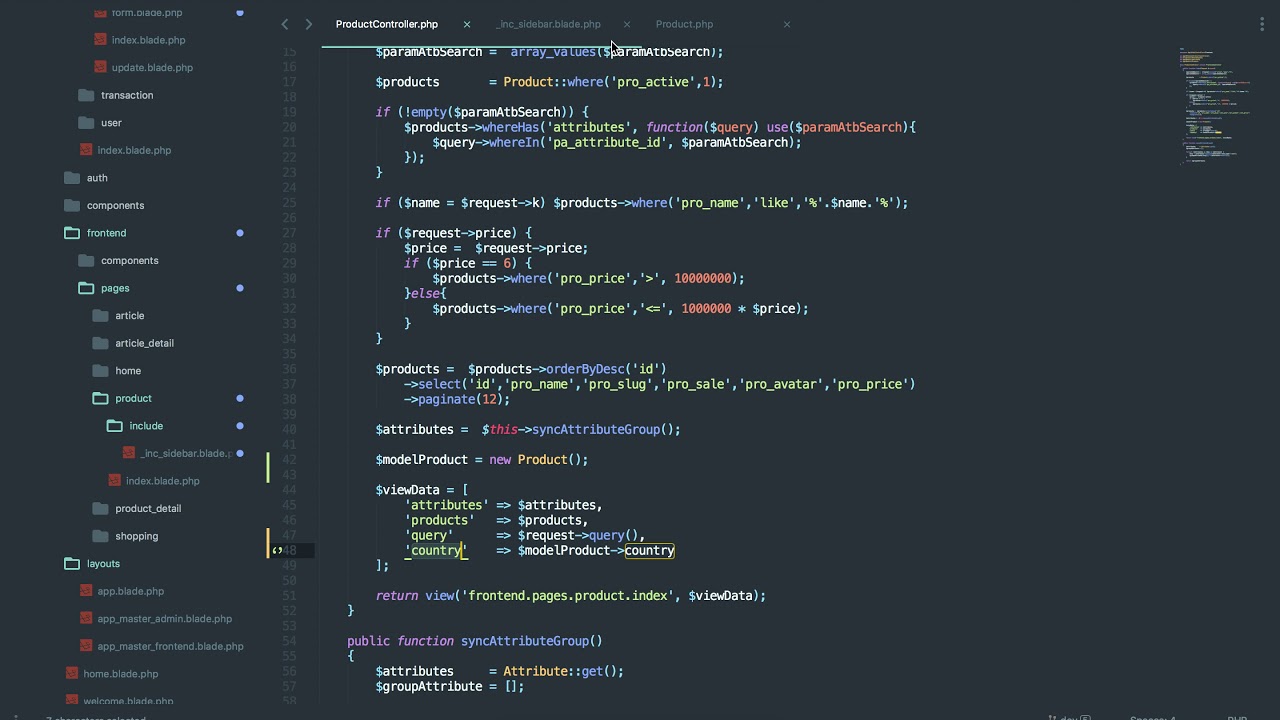Click the product_detail folder icon
The width and height of the screenshot is (1280, 720).
[100, 508]
